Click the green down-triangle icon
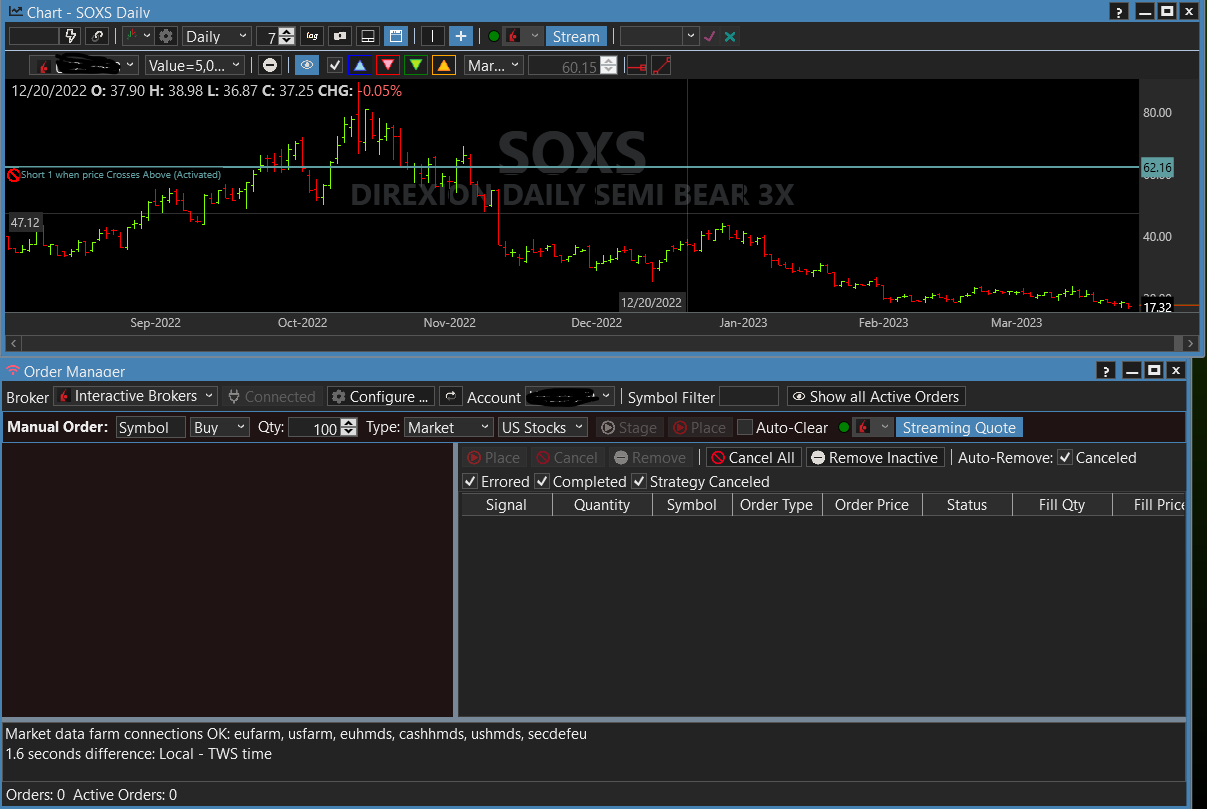Viewport: 1207px width, 809px height. click(416, 65)
